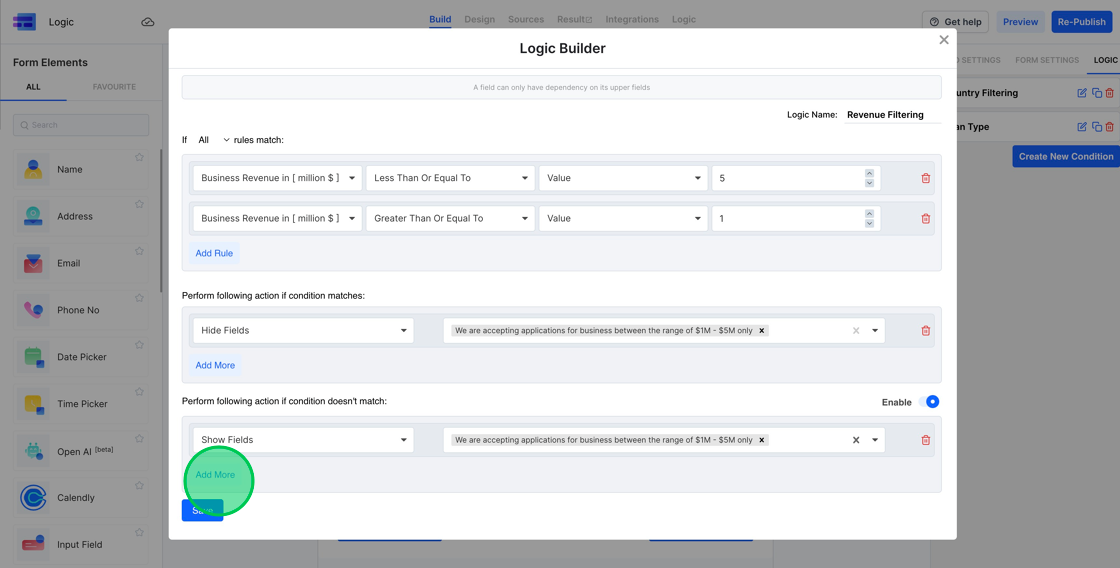Switch to the Favourite elements tab
The height and width of the screenshot is (568, 1120).
(x=114, y=87)
